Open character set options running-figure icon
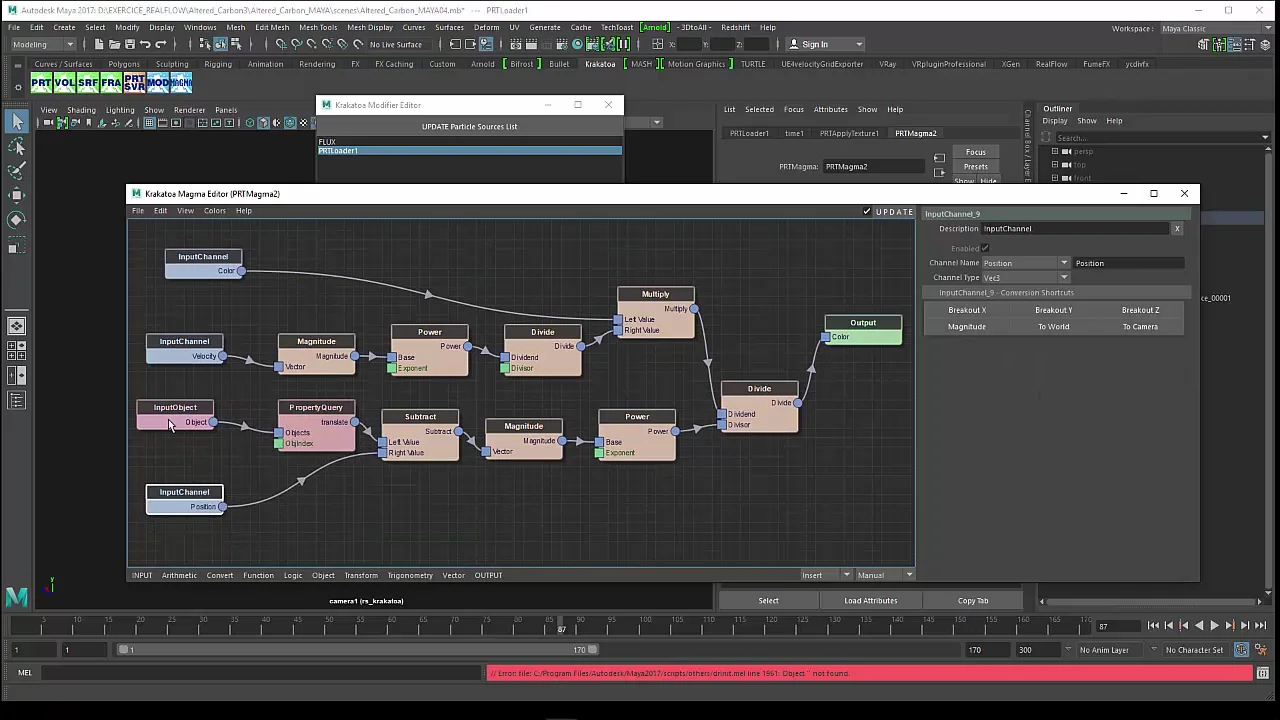 pos(1259,650)
